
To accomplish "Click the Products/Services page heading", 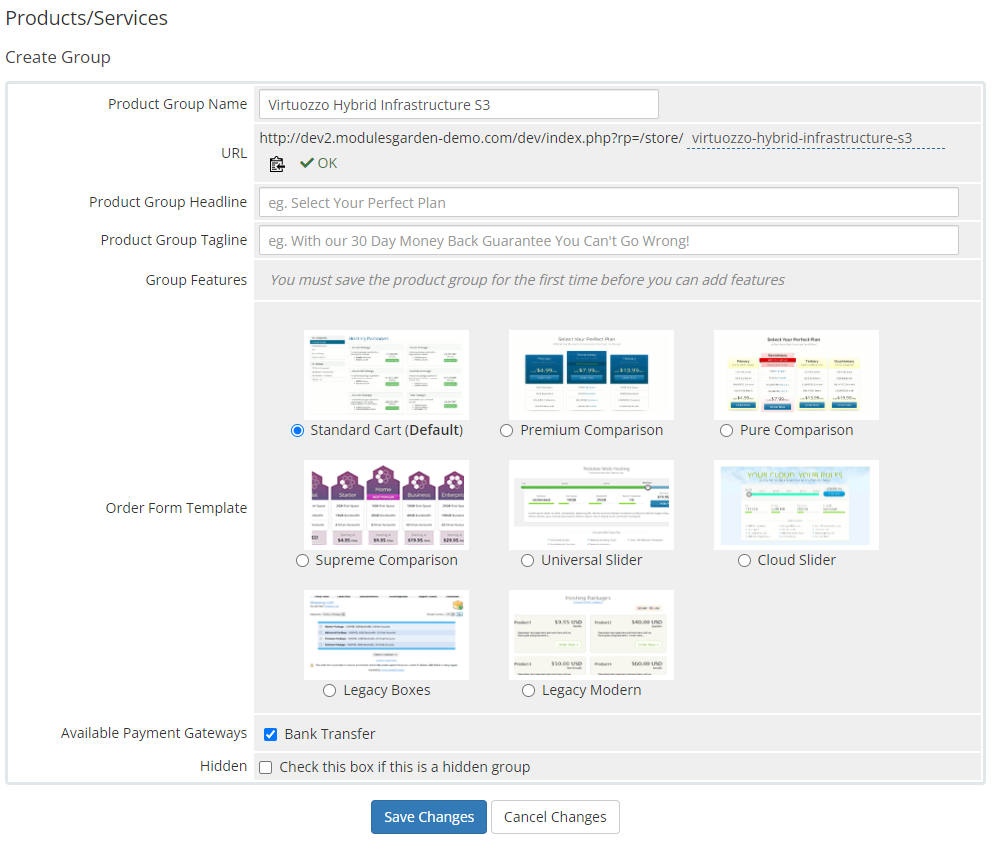I will [x=87, y=18].
